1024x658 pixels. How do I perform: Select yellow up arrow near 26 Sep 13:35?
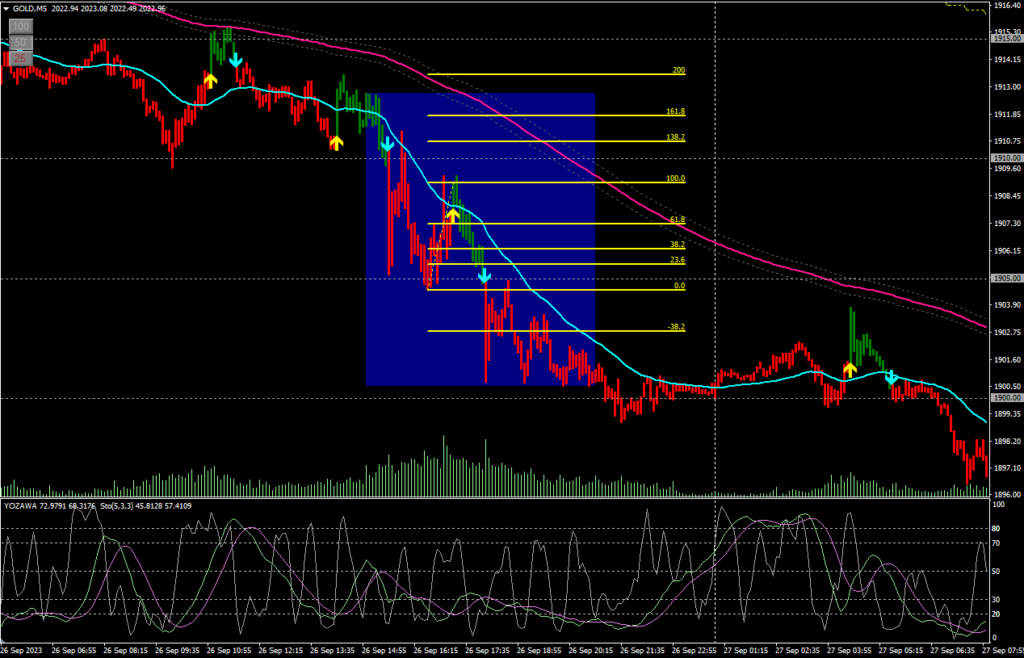tap(336, 142)
